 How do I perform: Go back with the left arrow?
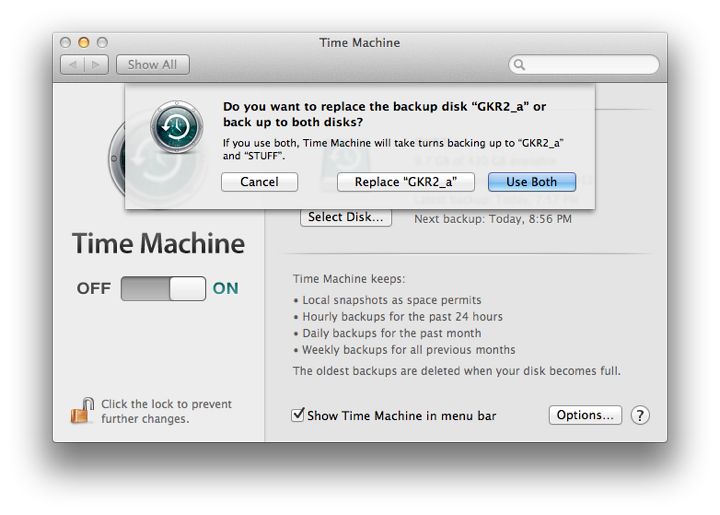pos(73,65)
